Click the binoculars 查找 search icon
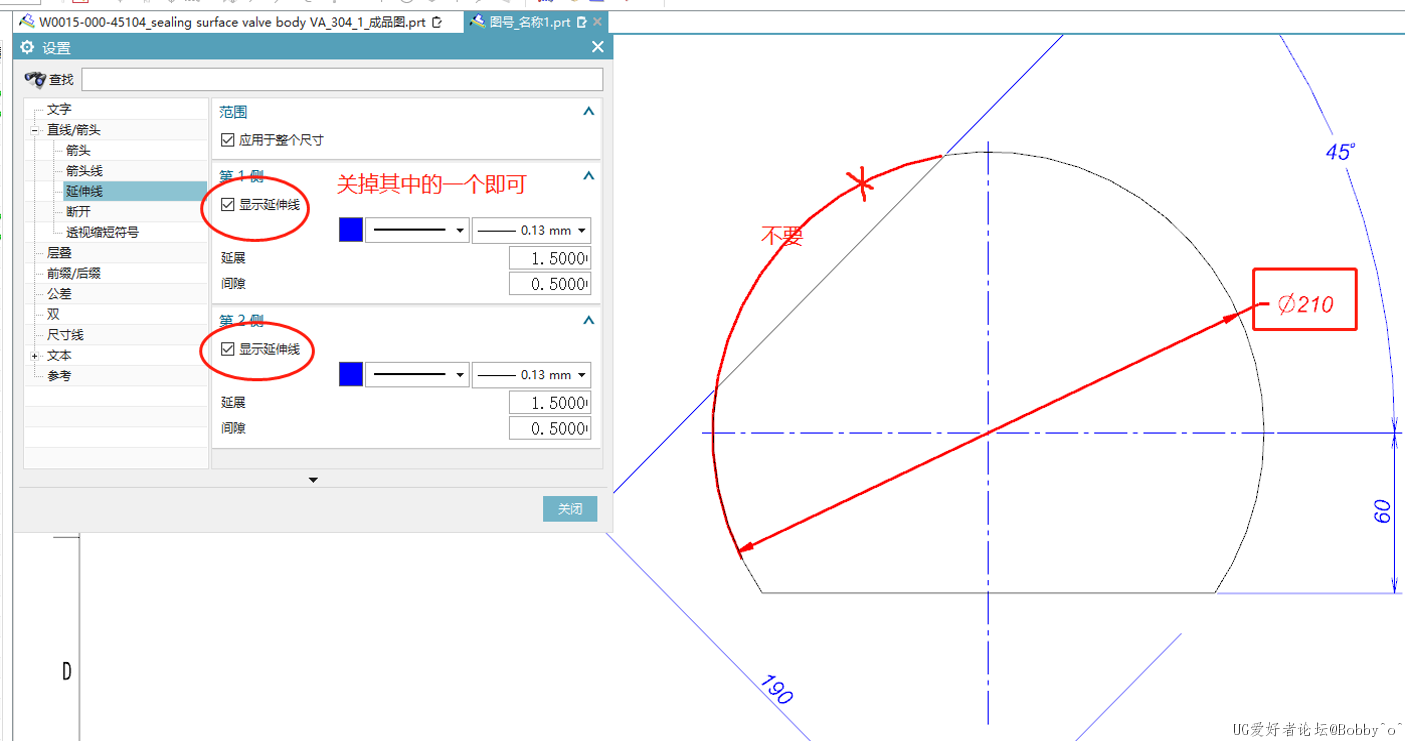1405x741 pixels. tap(35, 80)
